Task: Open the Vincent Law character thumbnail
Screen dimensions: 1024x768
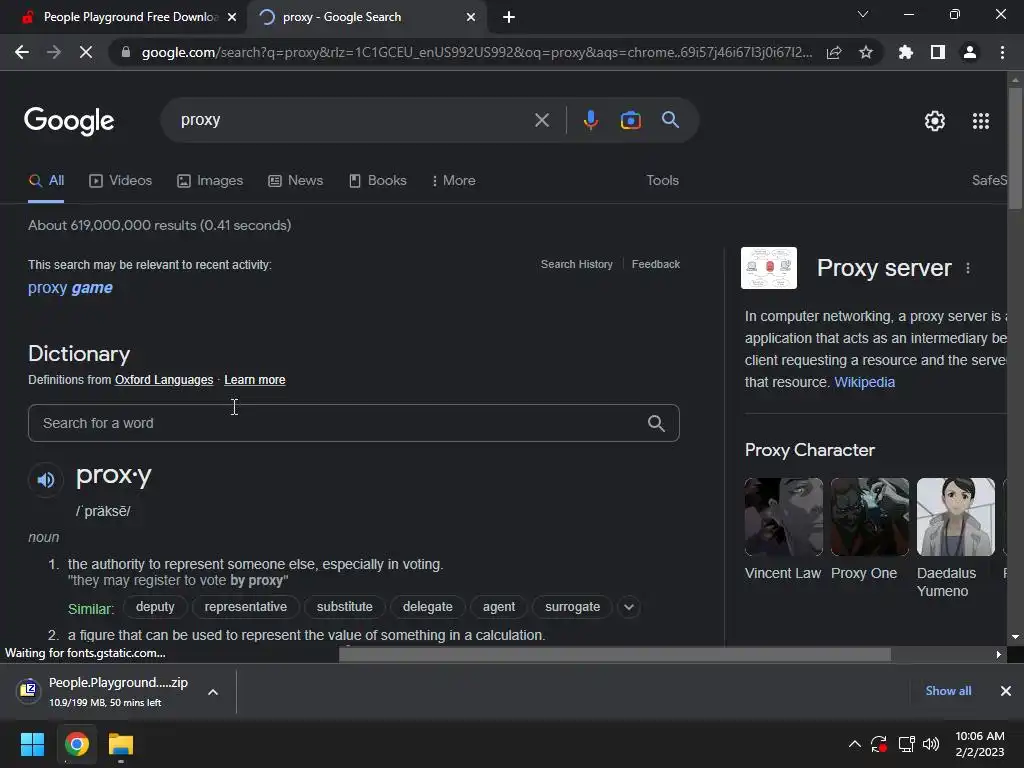Action: 784,517
